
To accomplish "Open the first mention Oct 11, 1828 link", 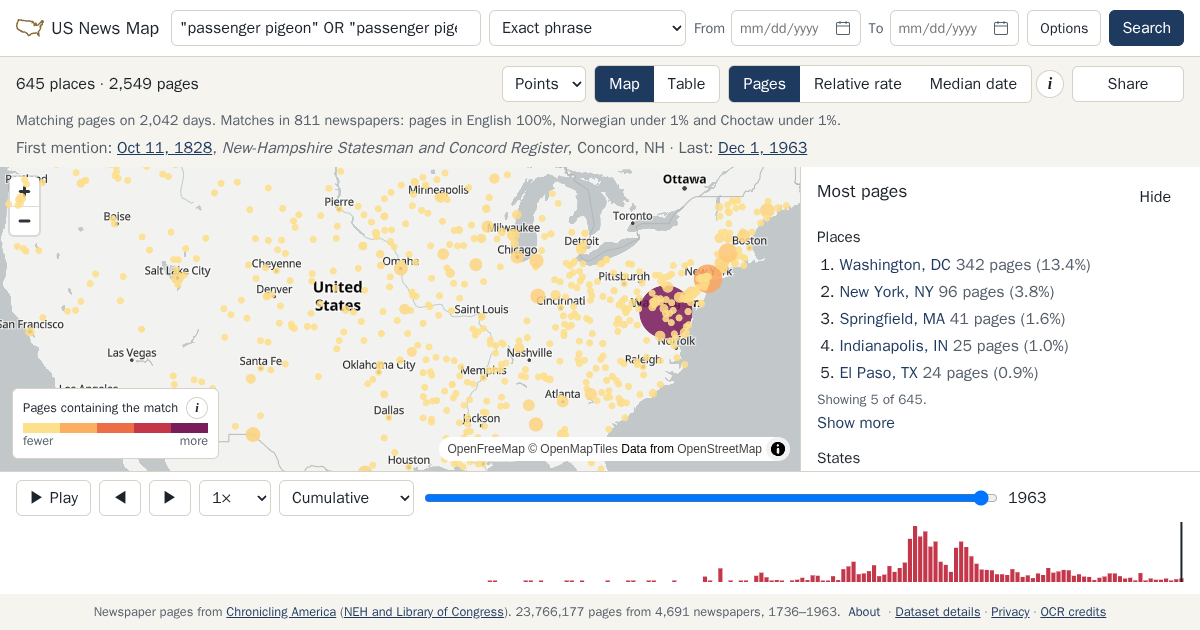I will (165, 148).
